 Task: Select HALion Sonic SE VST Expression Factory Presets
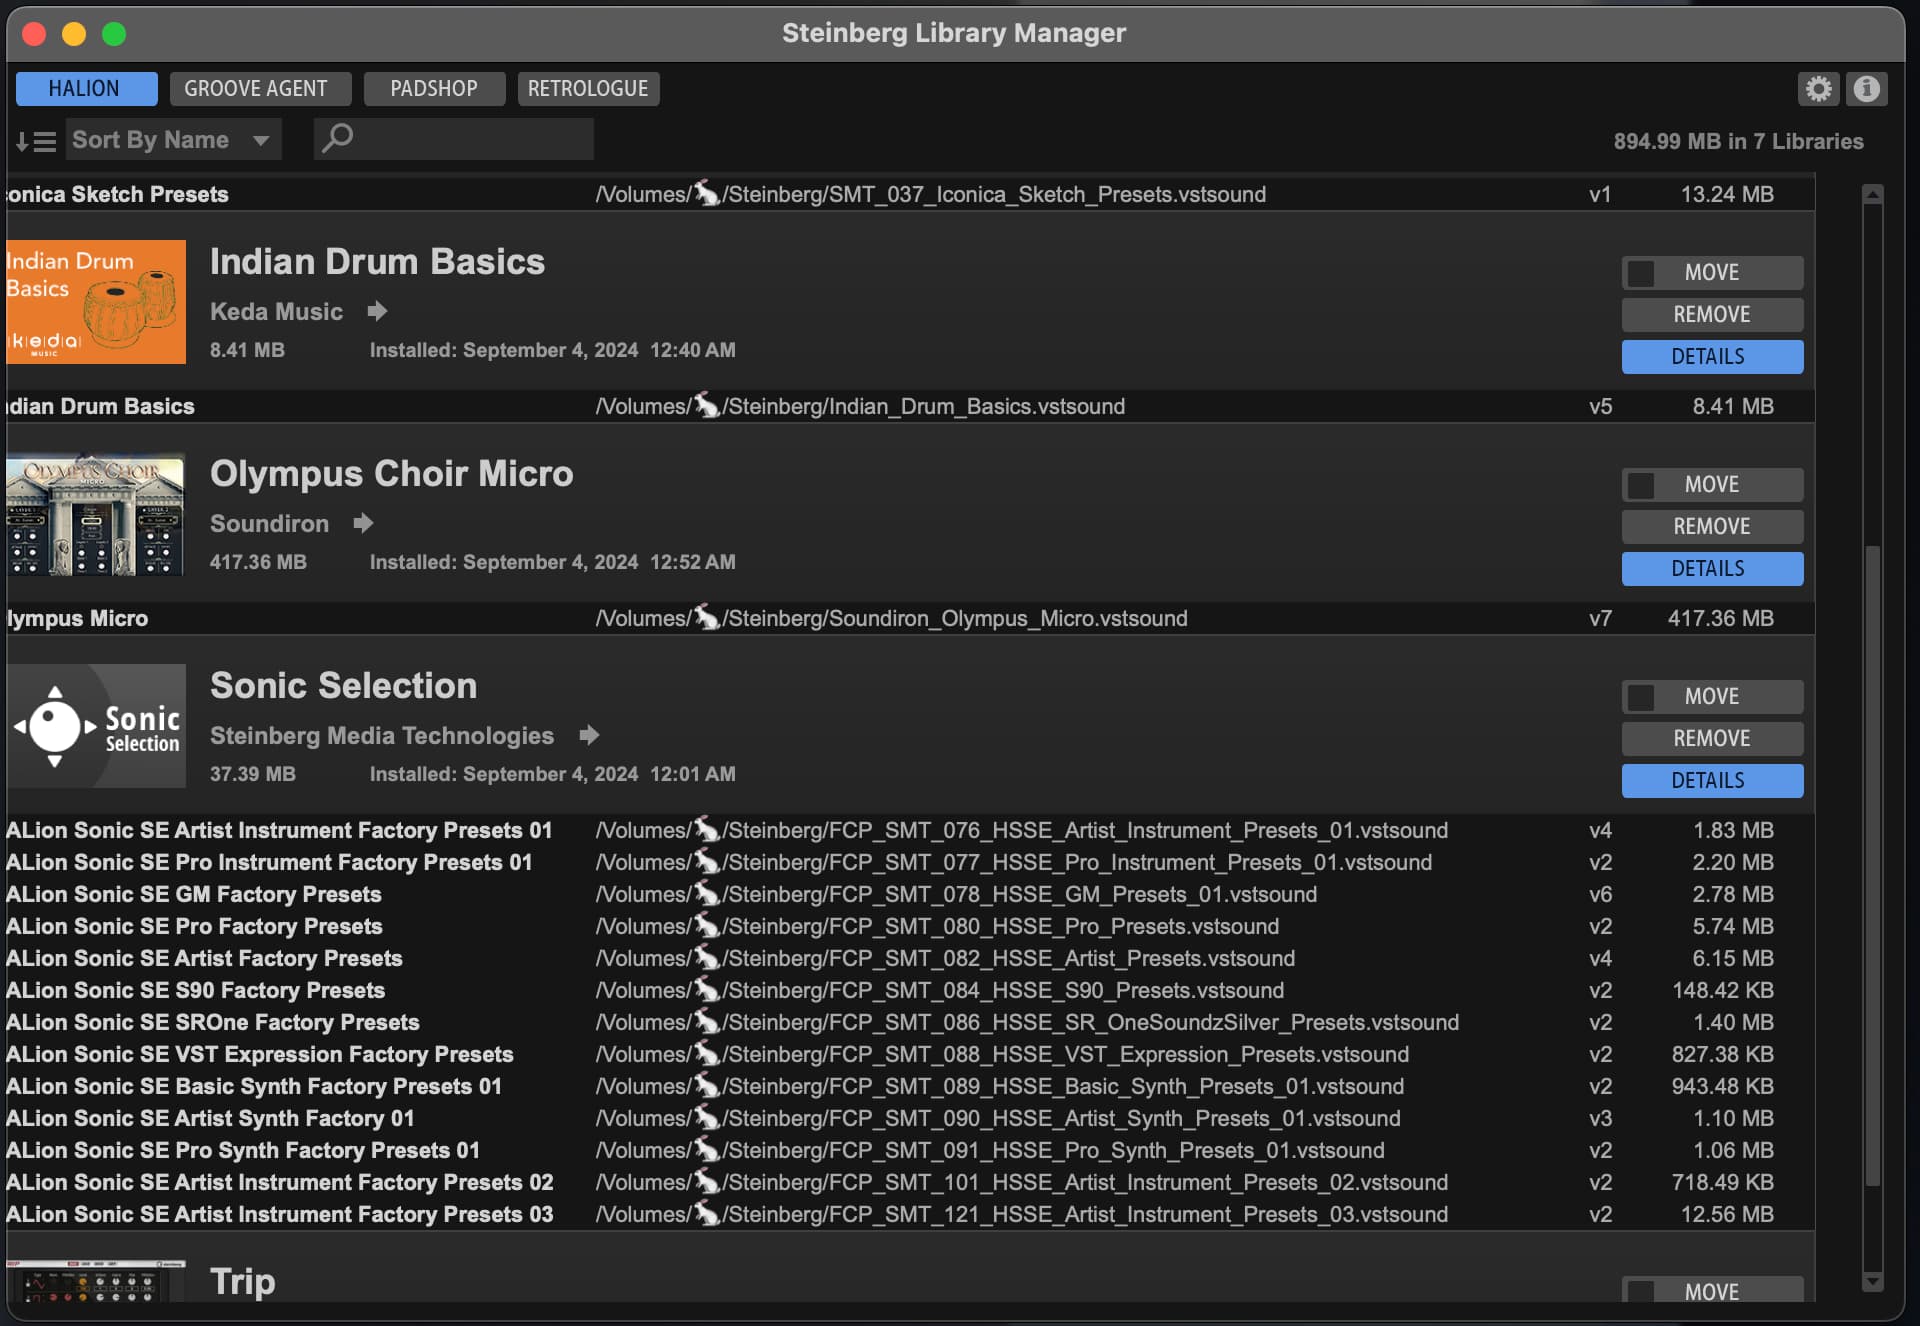pos(910,1055)
